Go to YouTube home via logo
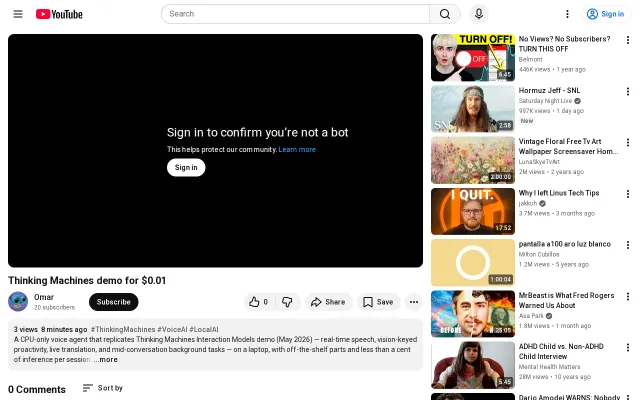Image resolution: width=640 pixels, height=400 pixels. click(x=59, y=14)
